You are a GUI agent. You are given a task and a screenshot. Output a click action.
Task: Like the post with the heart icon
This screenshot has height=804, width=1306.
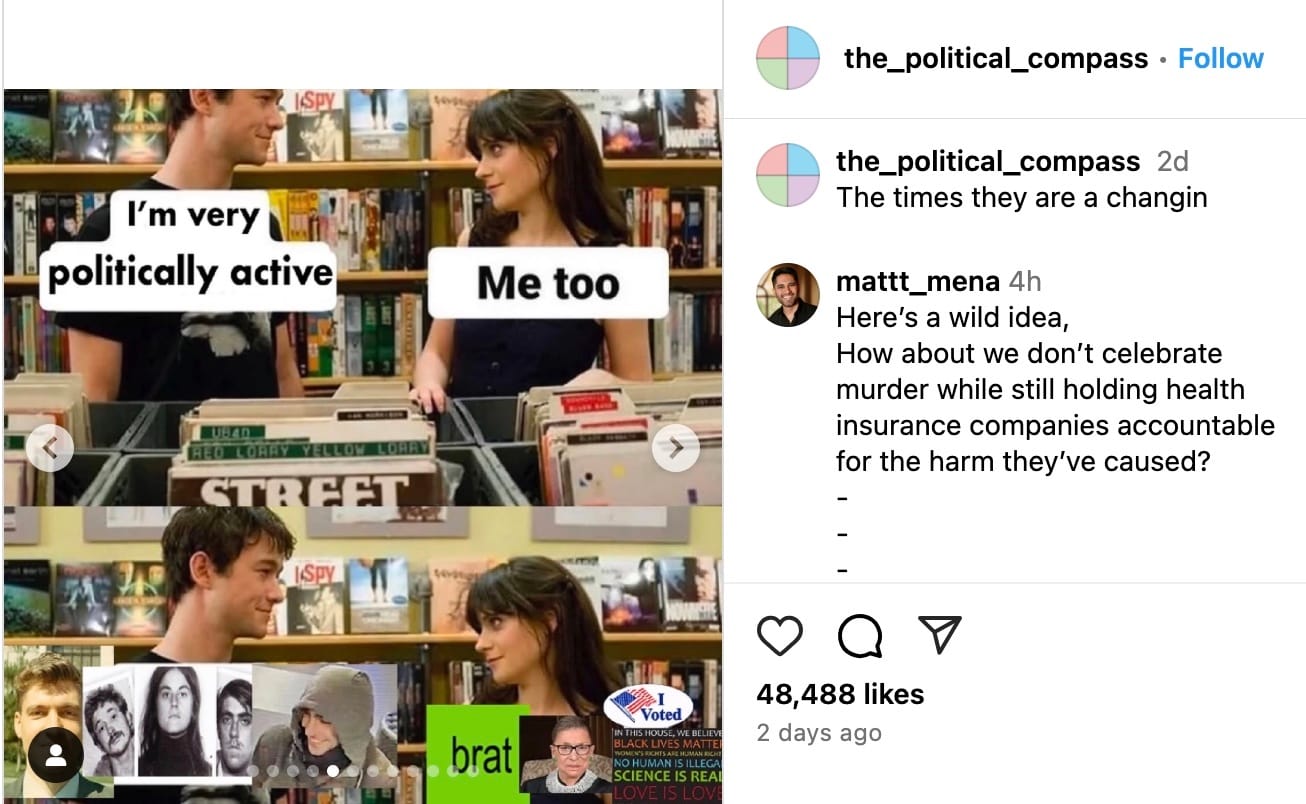(780, 635)
